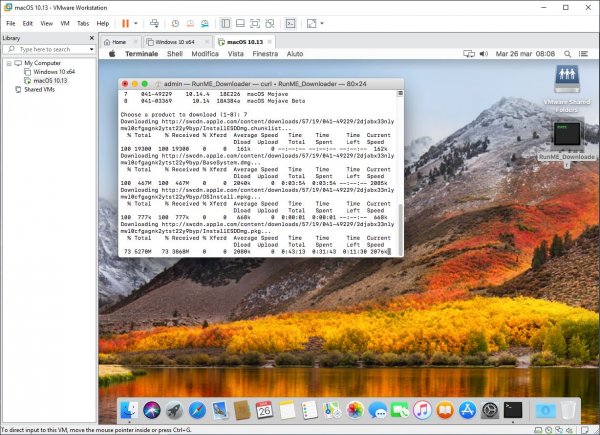Enter Unity mode
This screenshot has width=600, height=435.
click(270, 24)
